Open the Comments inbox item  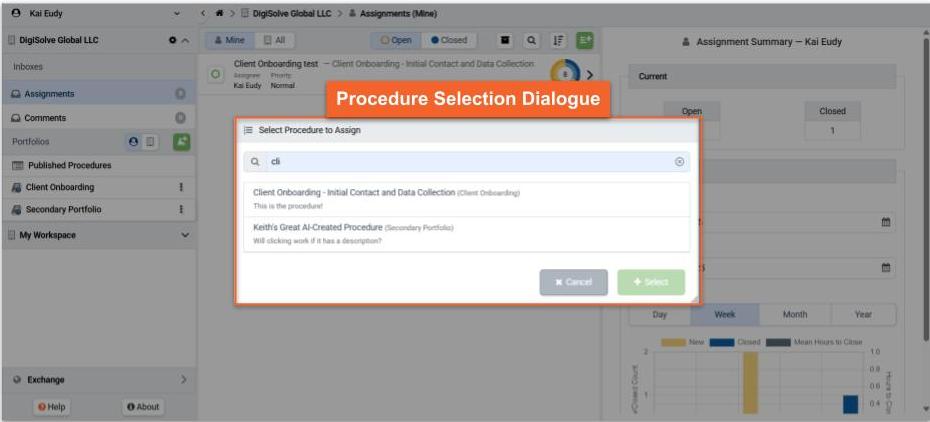[46, 118]
